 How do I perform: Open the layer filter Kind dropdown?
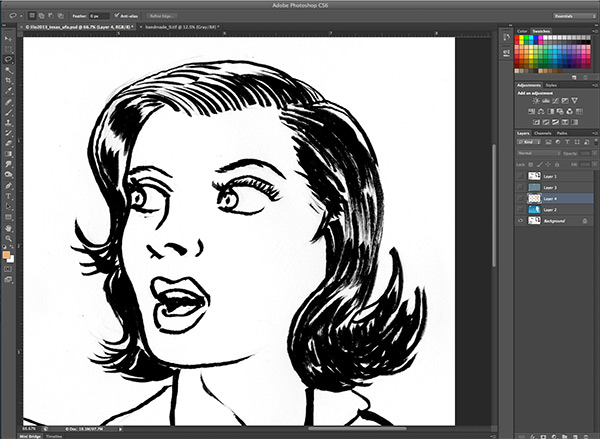tap(530, 143)
